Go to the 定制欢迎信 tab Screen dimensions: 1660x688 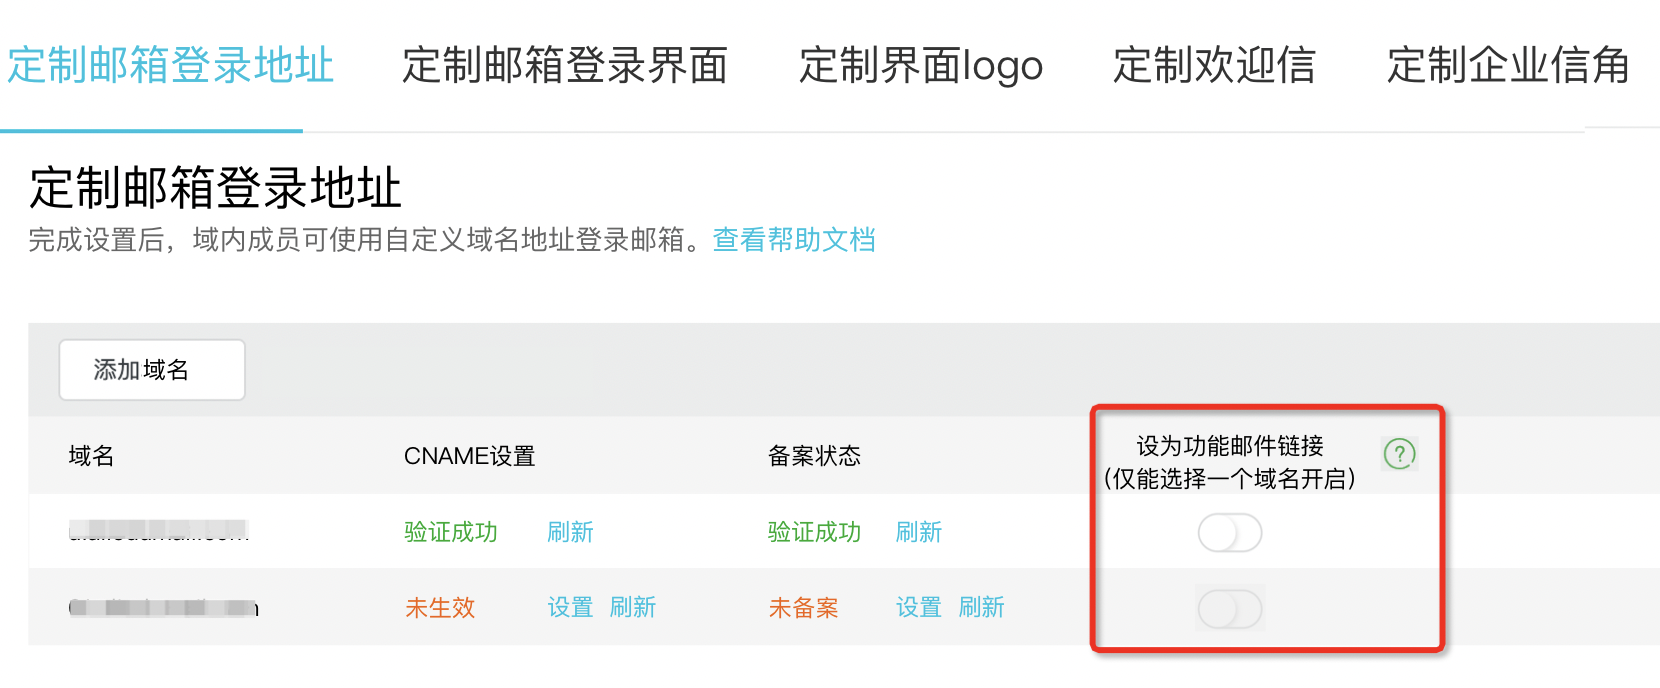[x=1214, y=66]
